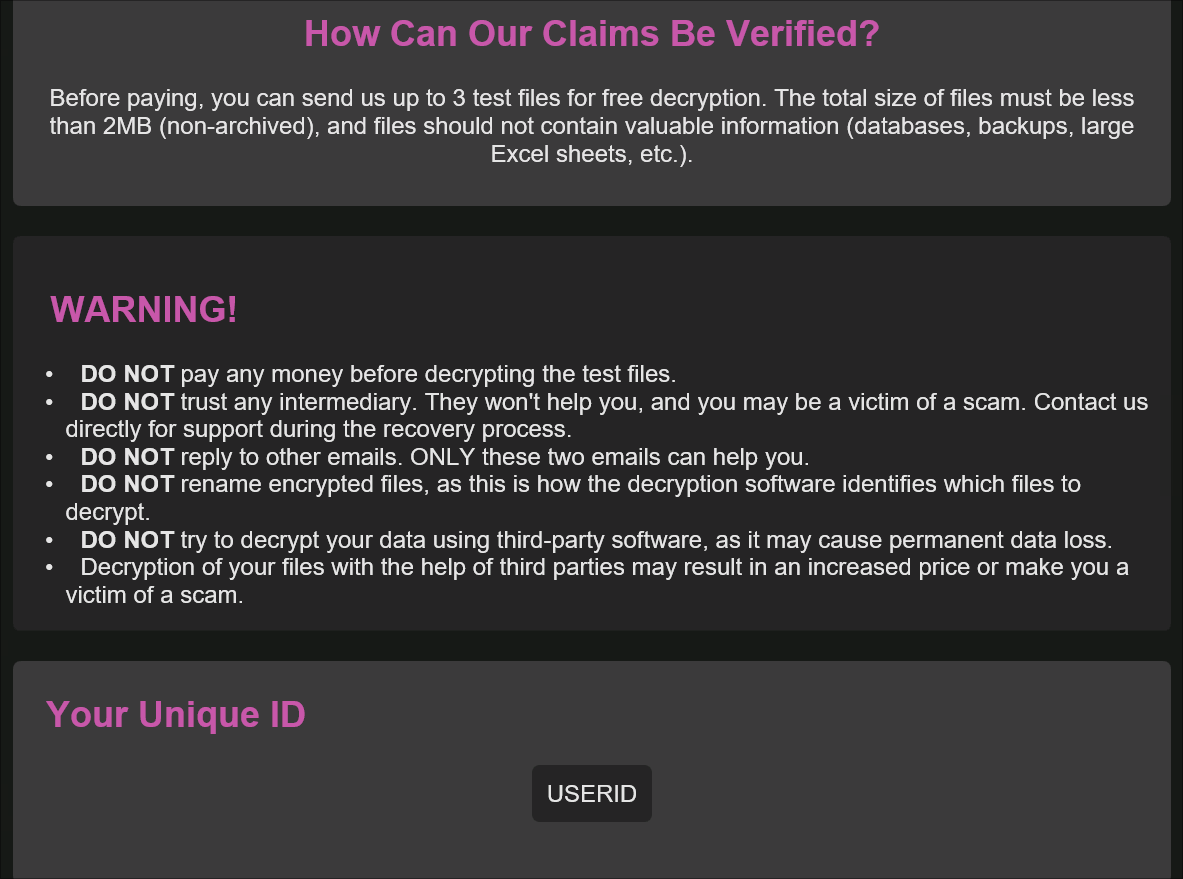Click the "Your Unique ID" heading
Image resolution: width=1183 pixels, height=879 pixels.
pos(176,715)
